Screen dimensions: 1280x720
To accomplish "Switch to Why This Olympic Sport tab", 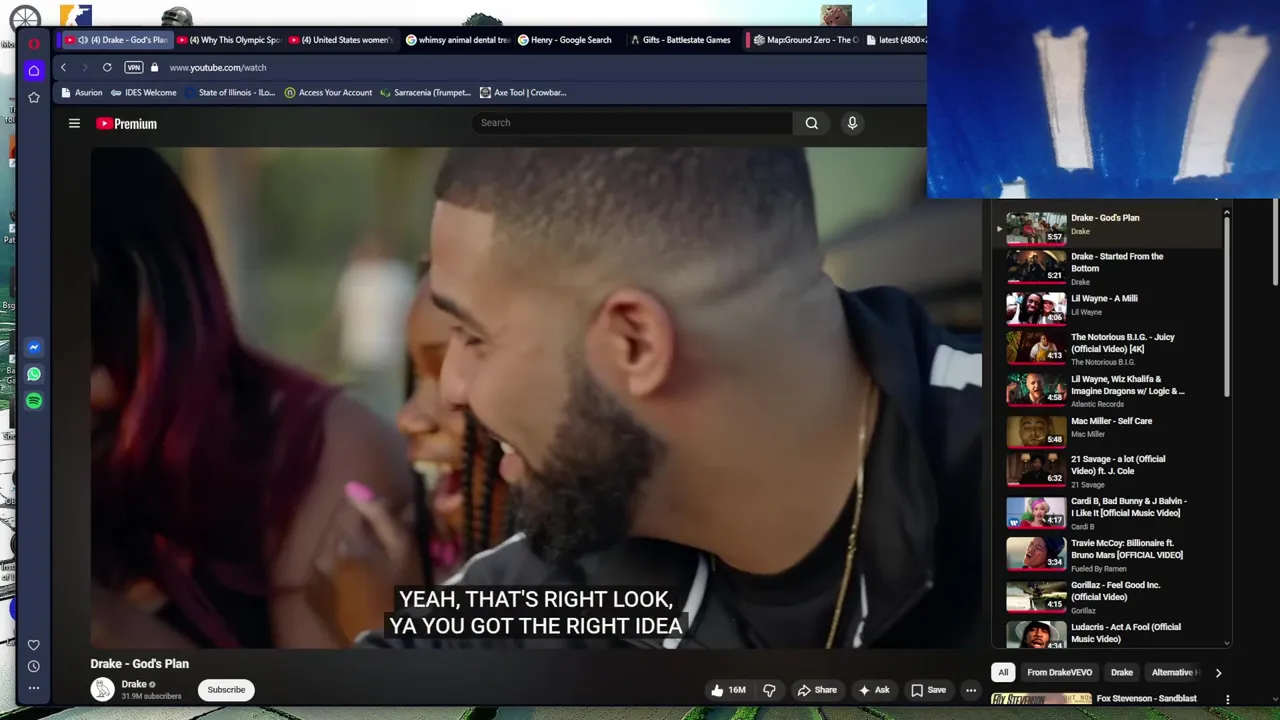I will [x=229, y=40].
